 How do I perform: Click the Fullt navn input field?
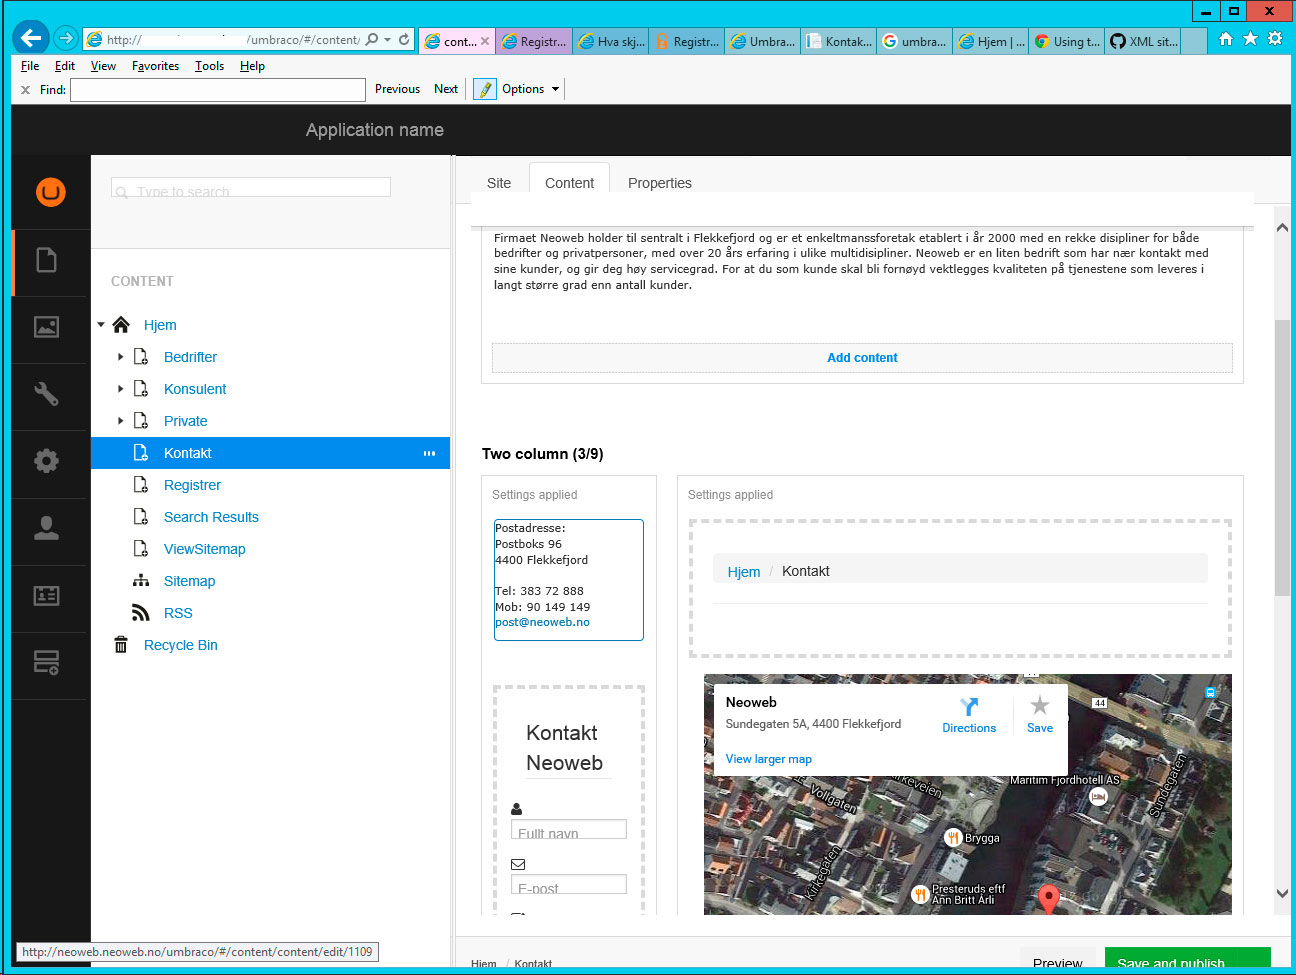tap(569, 829)
